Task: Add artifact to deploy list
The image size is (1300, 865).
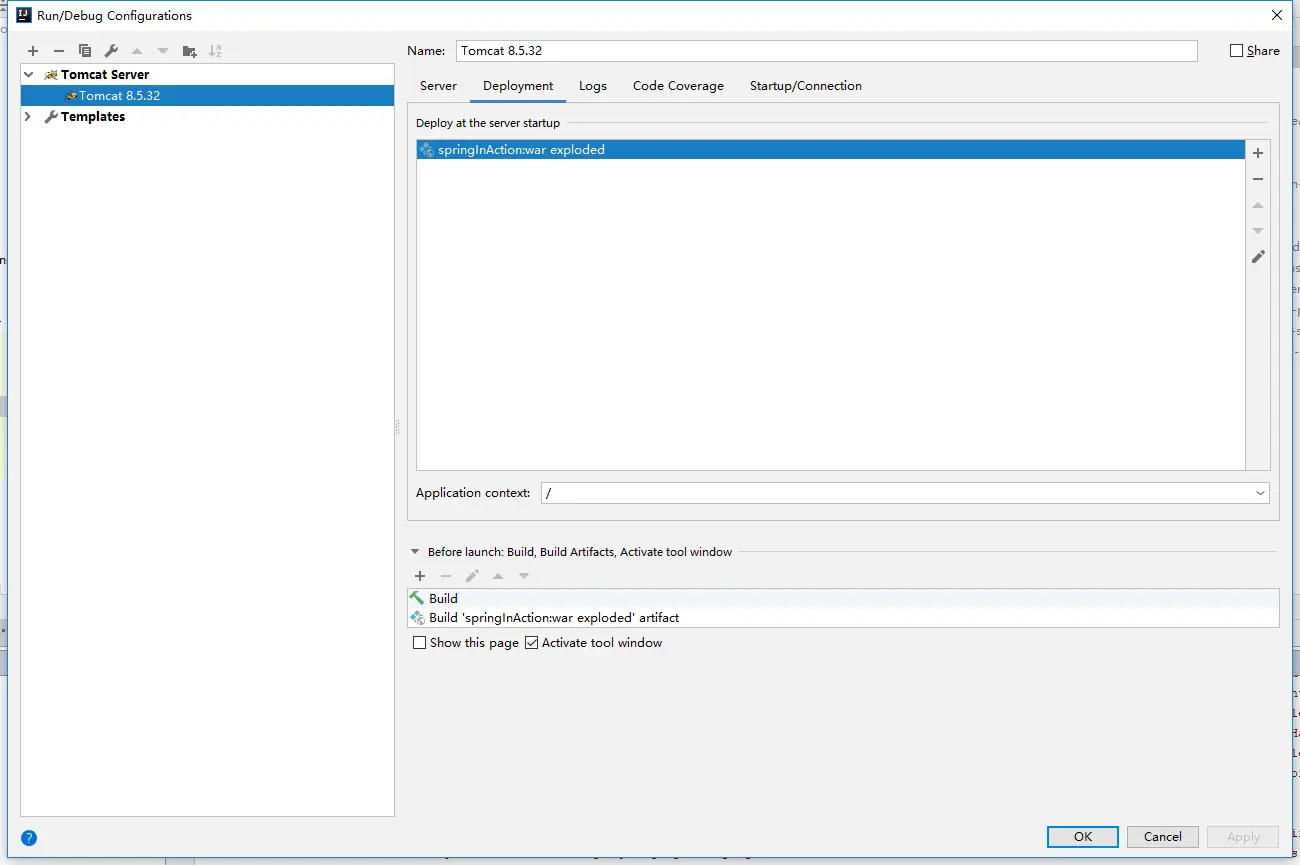Action: [1258, 153]
